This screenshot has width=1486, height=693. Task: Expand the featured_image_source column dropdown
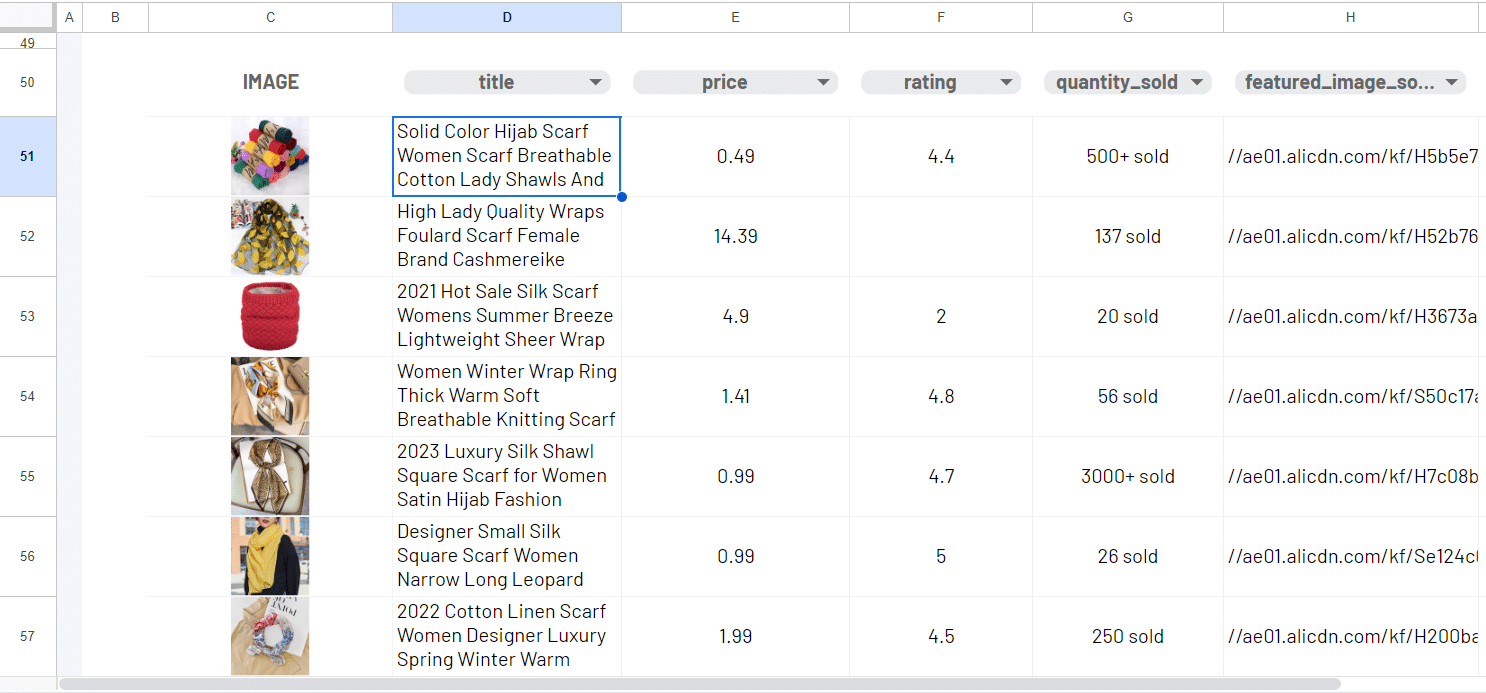tap(1450, 82)
